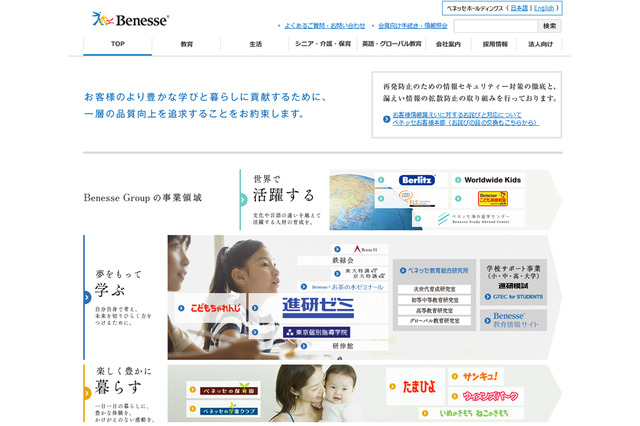Select the 生活 navigation tab
The width and height of the screenshot is (640, 426).
tap(256, 44)
